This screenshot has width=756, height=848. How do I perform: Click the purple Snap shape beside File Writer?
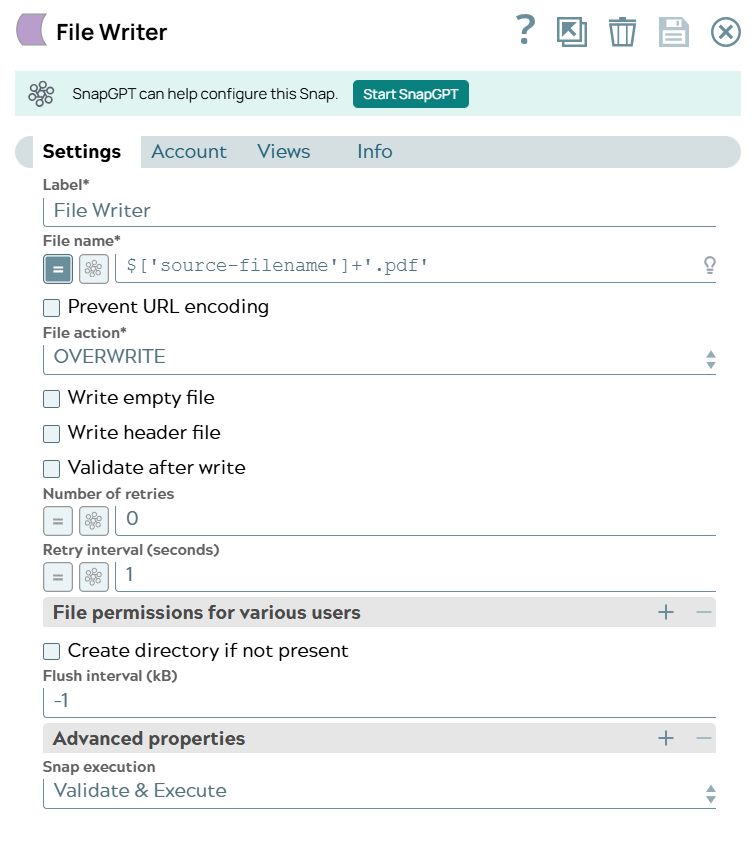33,31
